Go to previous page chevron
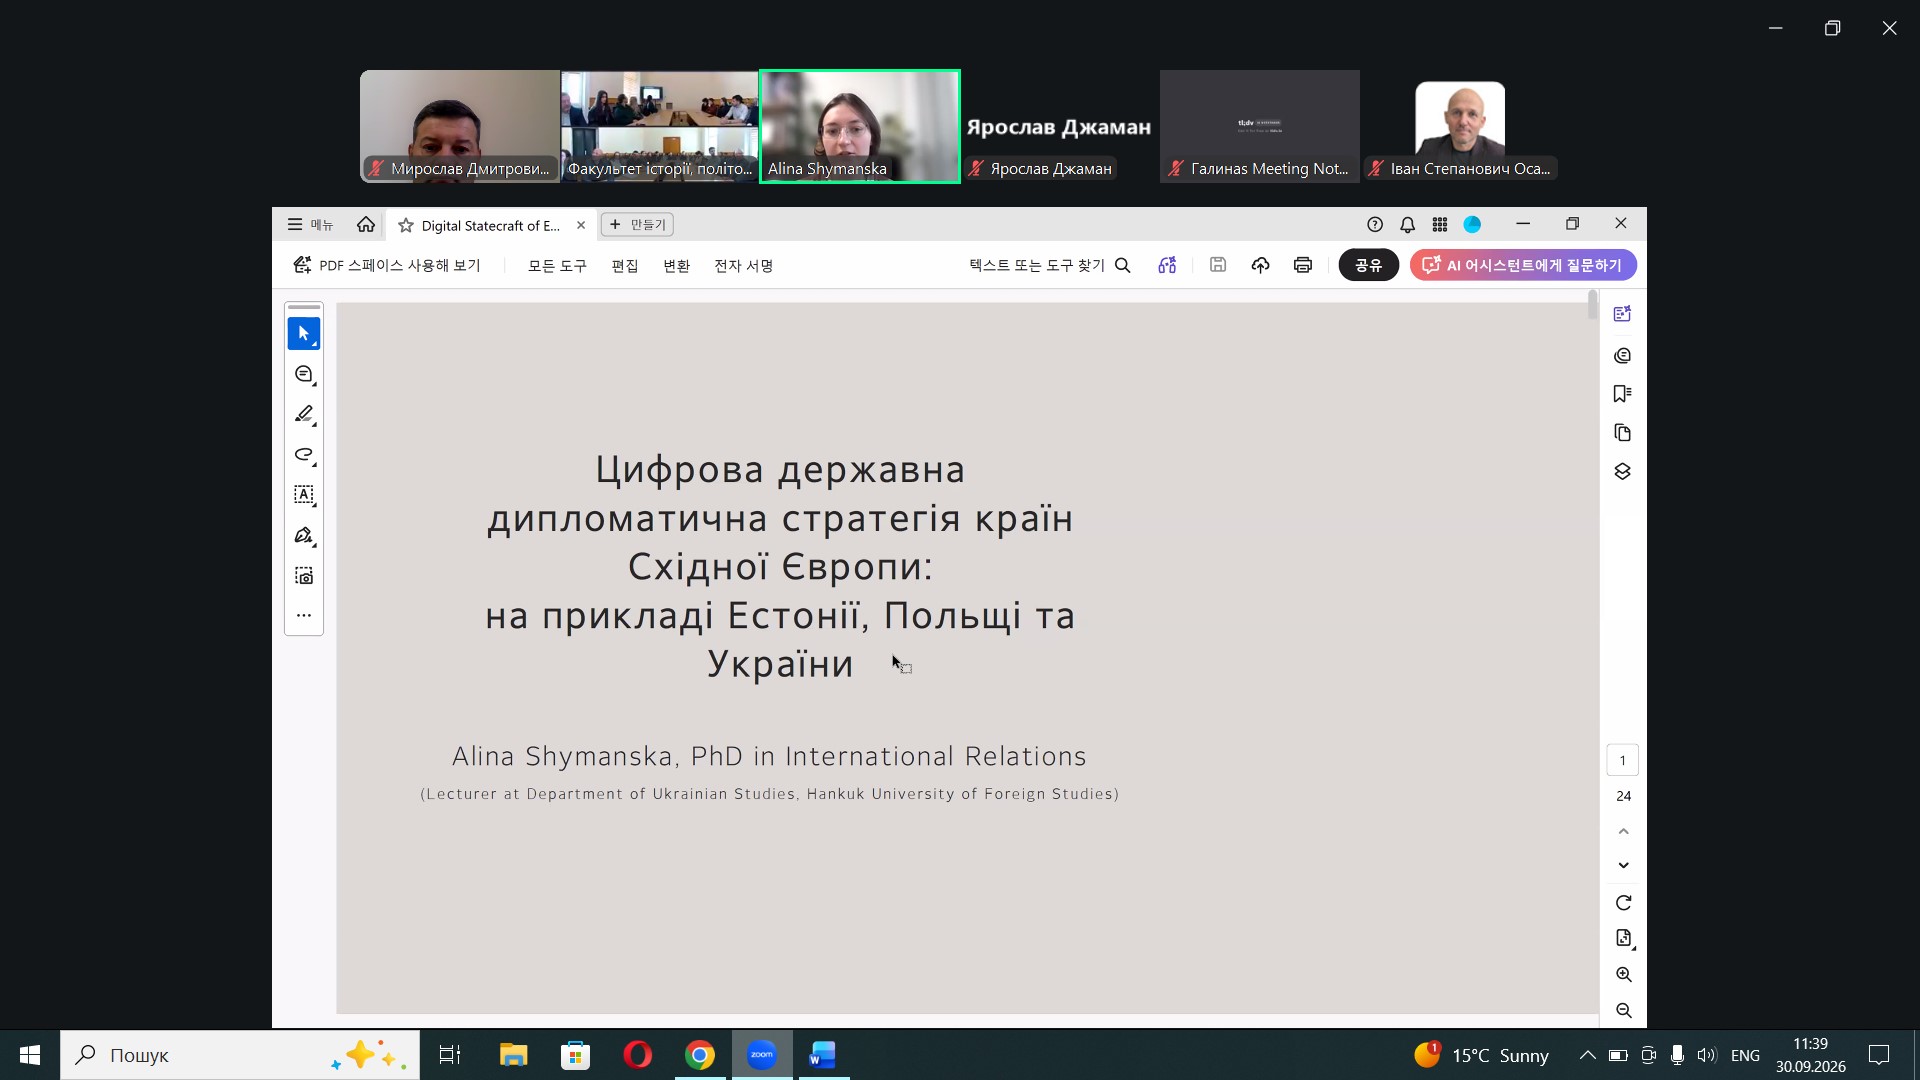Image resolution: width=1920 pixels, height=1080 pixels. coord(1623,831)
